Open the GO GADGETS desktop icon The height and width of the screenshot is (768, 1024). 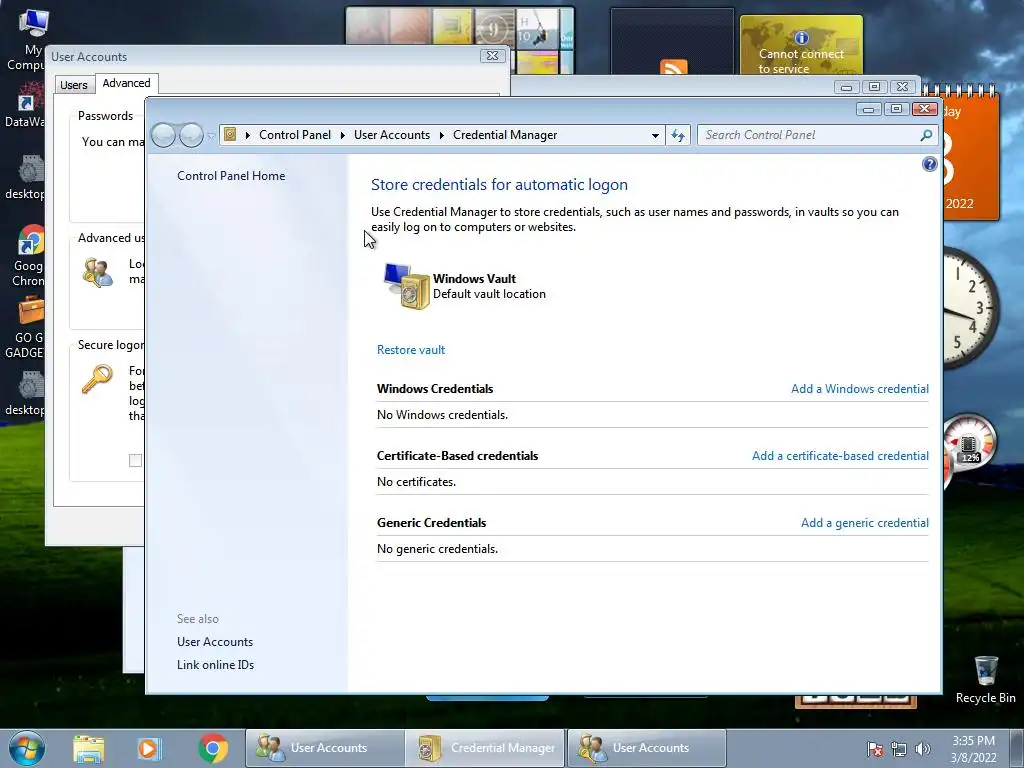click(x=26, y=327)
